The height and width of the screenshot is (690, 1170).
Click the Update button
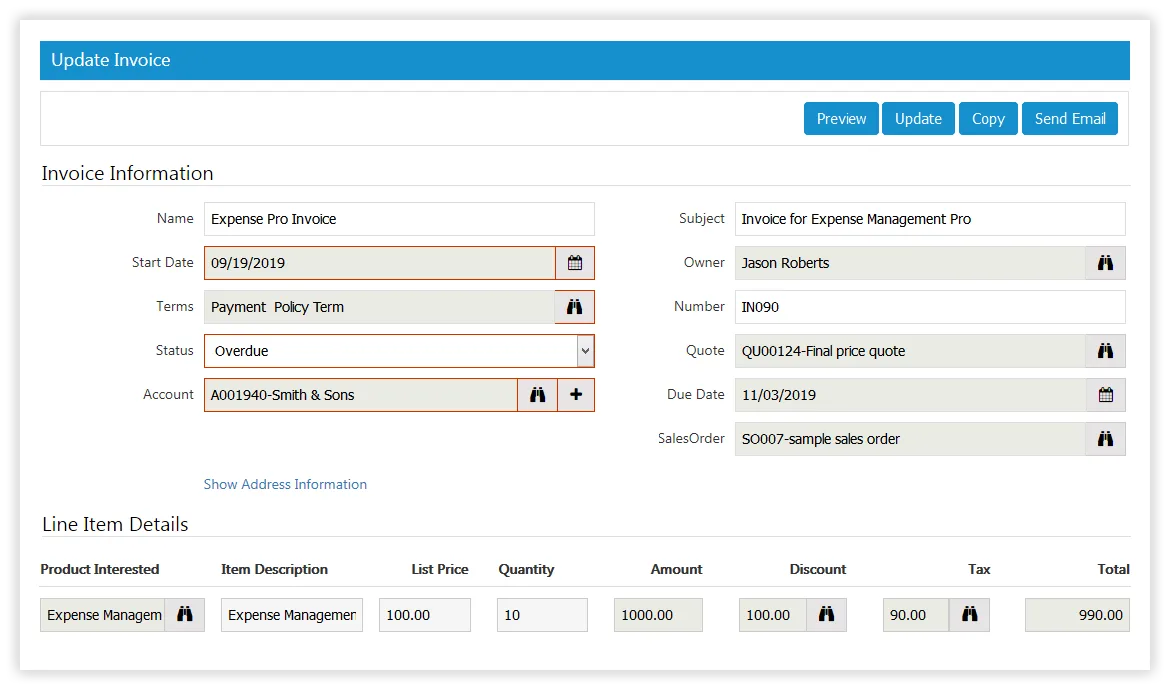pos(918,119)
